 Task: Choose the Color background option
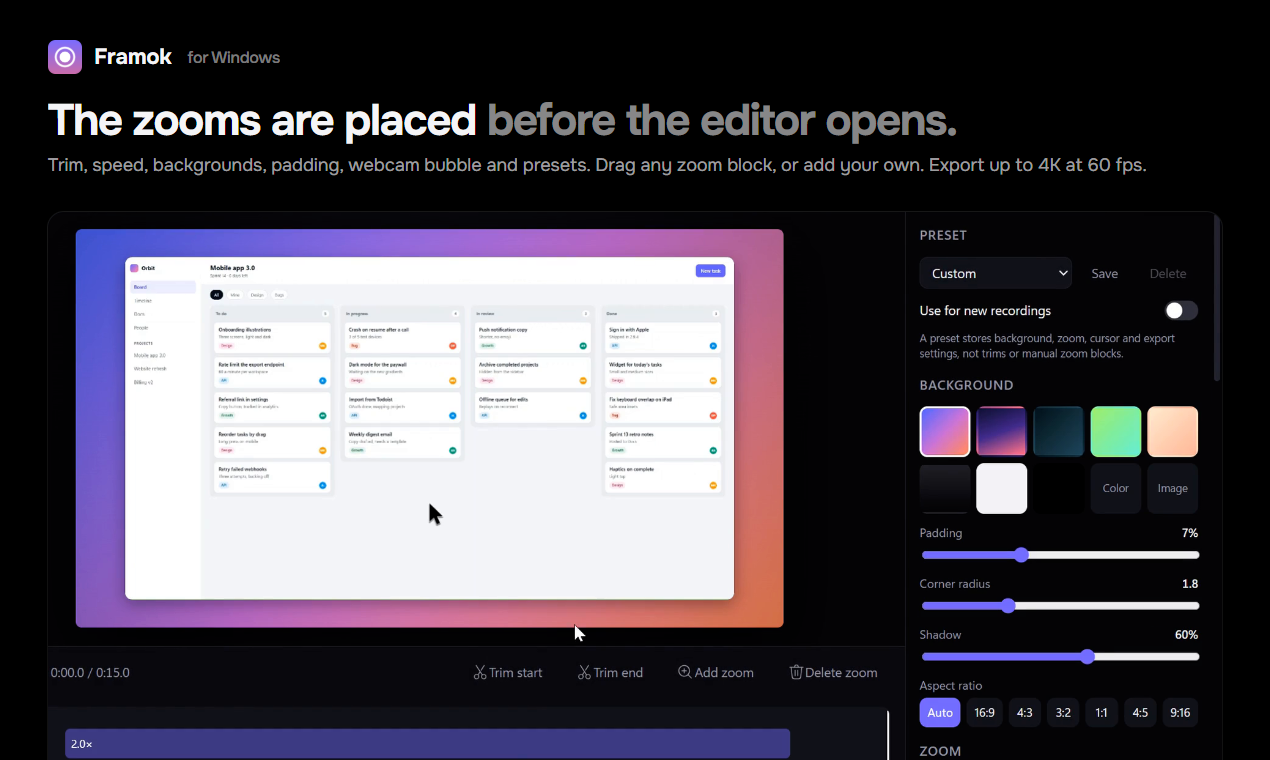coord(1116,488)
